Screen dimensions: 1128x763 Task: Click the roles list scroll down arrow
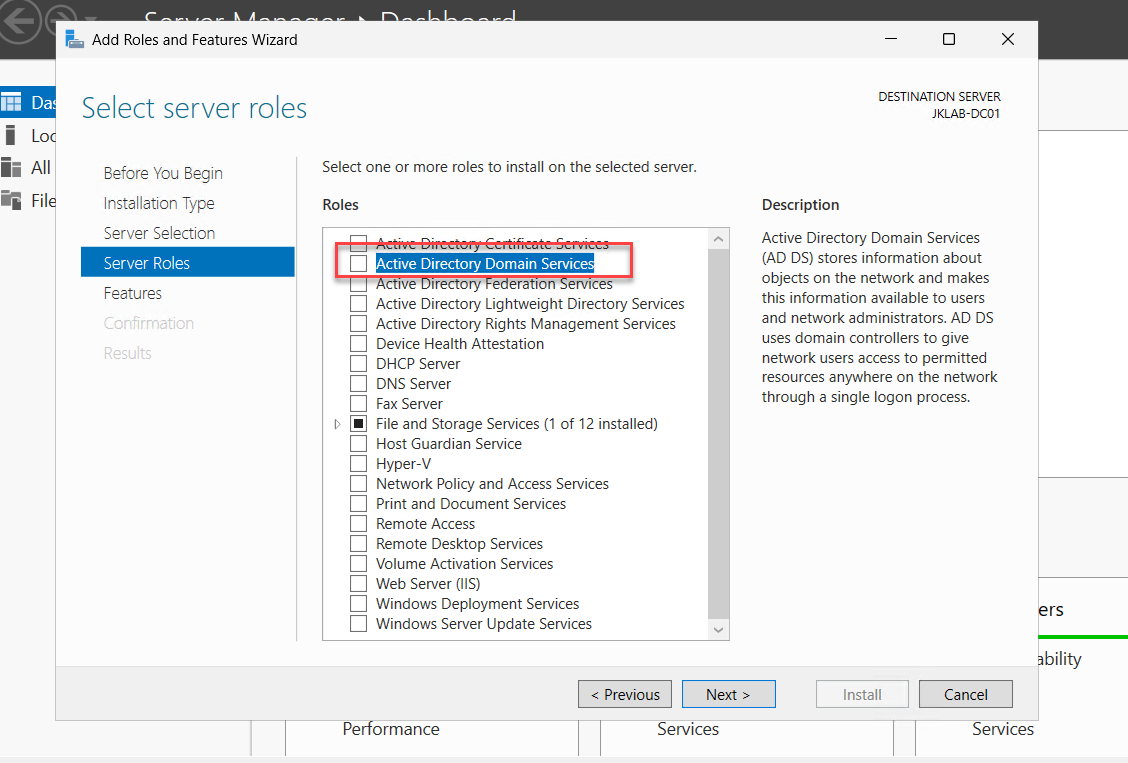tap(718, 630)
